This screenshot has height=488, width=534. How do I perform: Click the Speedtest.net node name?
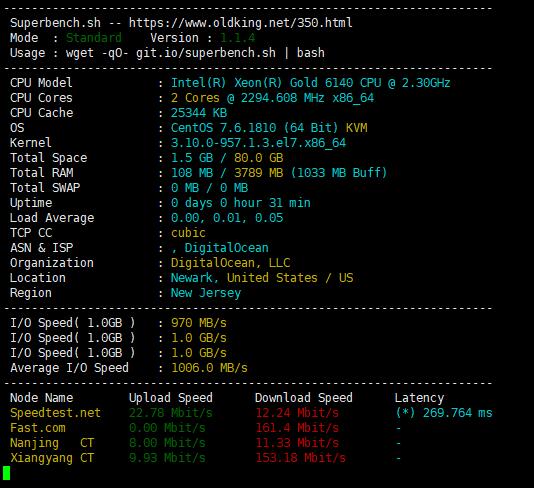pyautogui.click(x=55, y=413)
